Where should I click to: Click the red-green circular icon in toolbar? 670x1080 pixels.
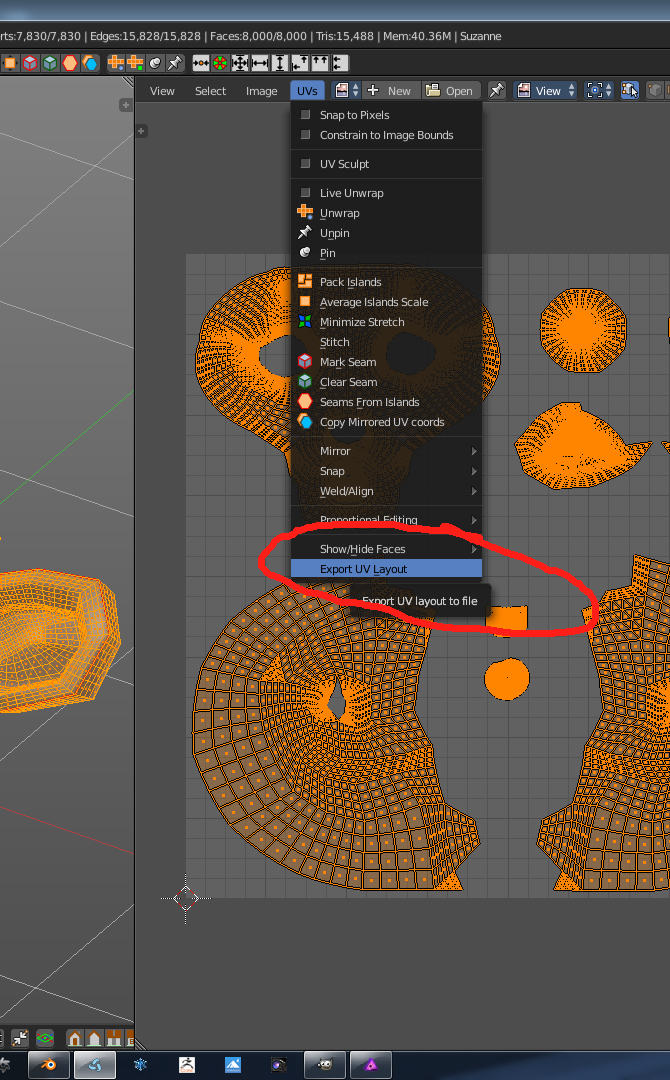point(220,63)
